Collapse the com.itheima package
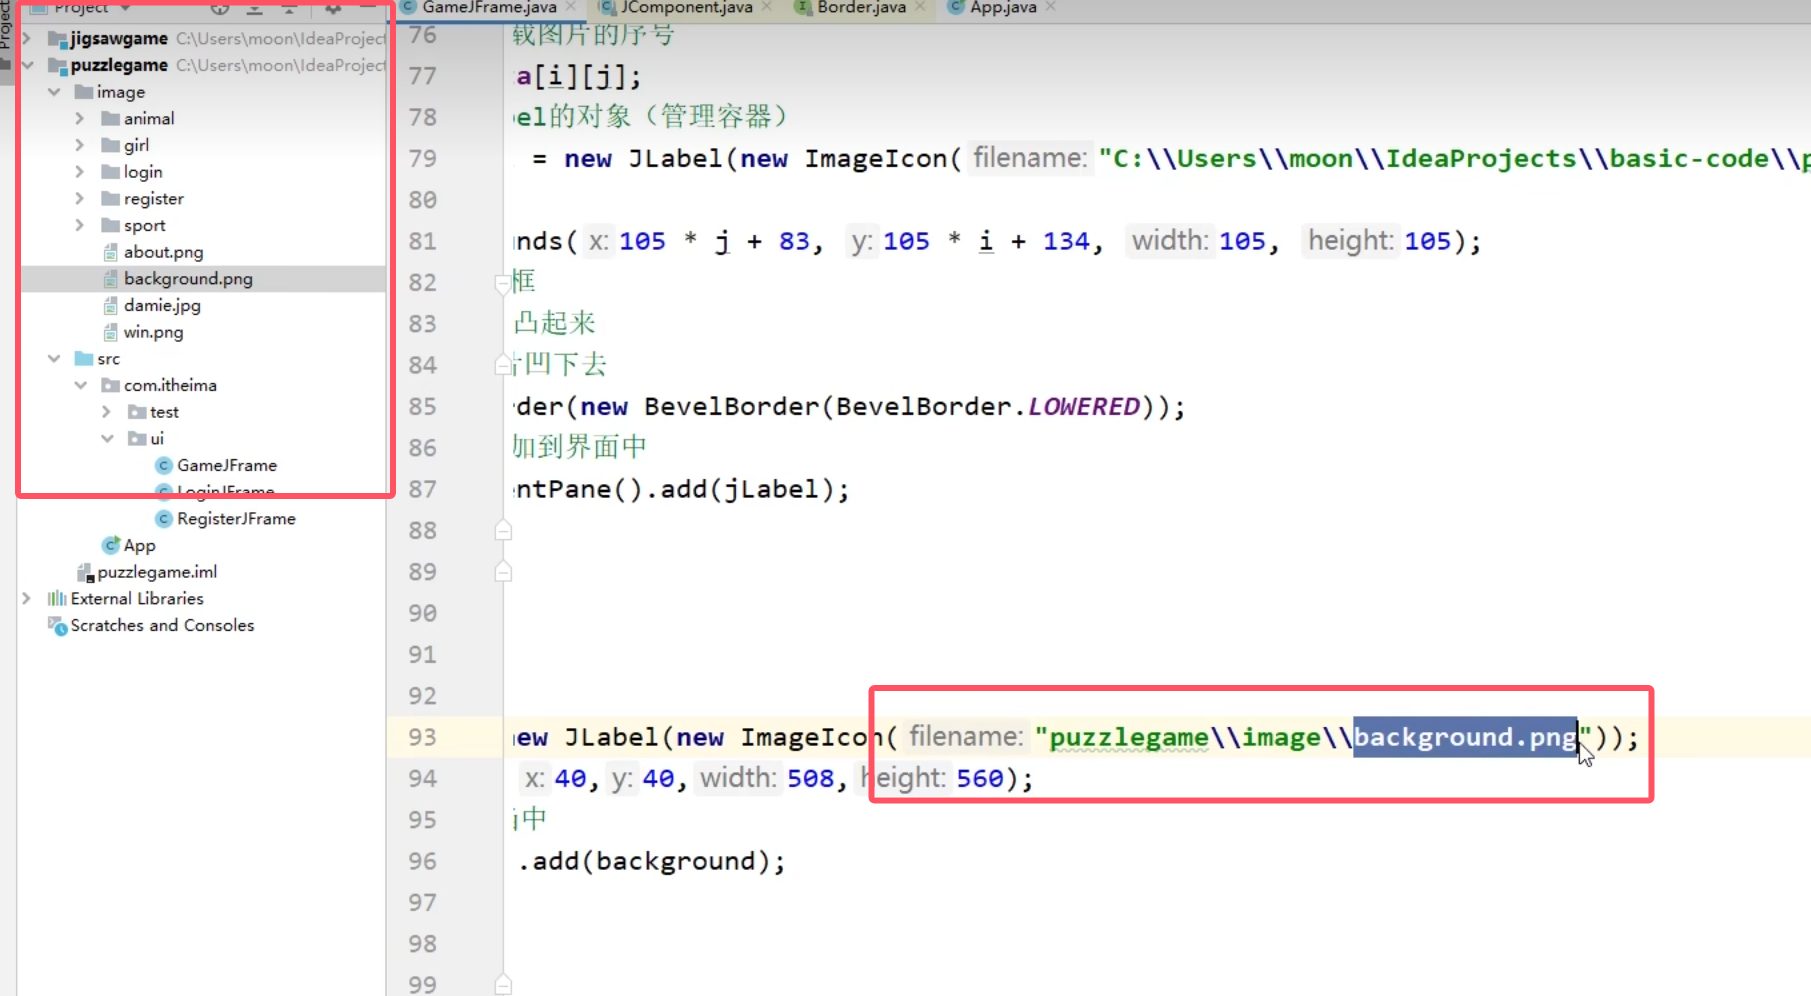The height and width of the screenshot is (996, 1811). [x=80, y=385]
